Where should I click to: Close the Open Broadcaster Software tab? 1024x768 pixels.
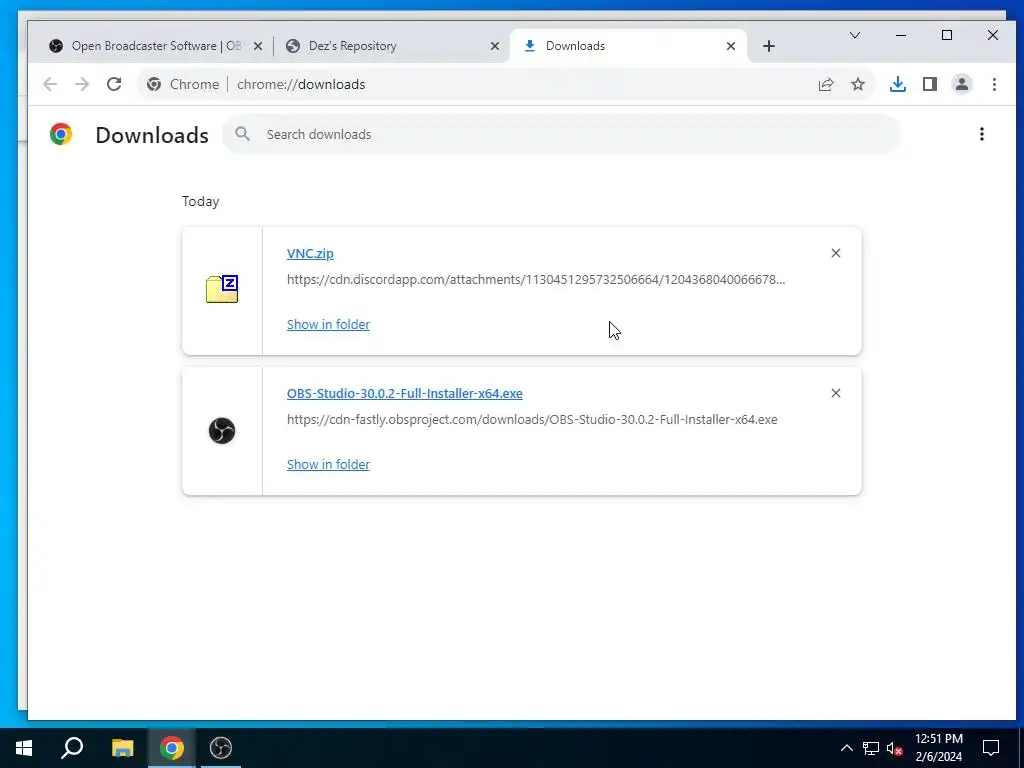tap(258, 46)
